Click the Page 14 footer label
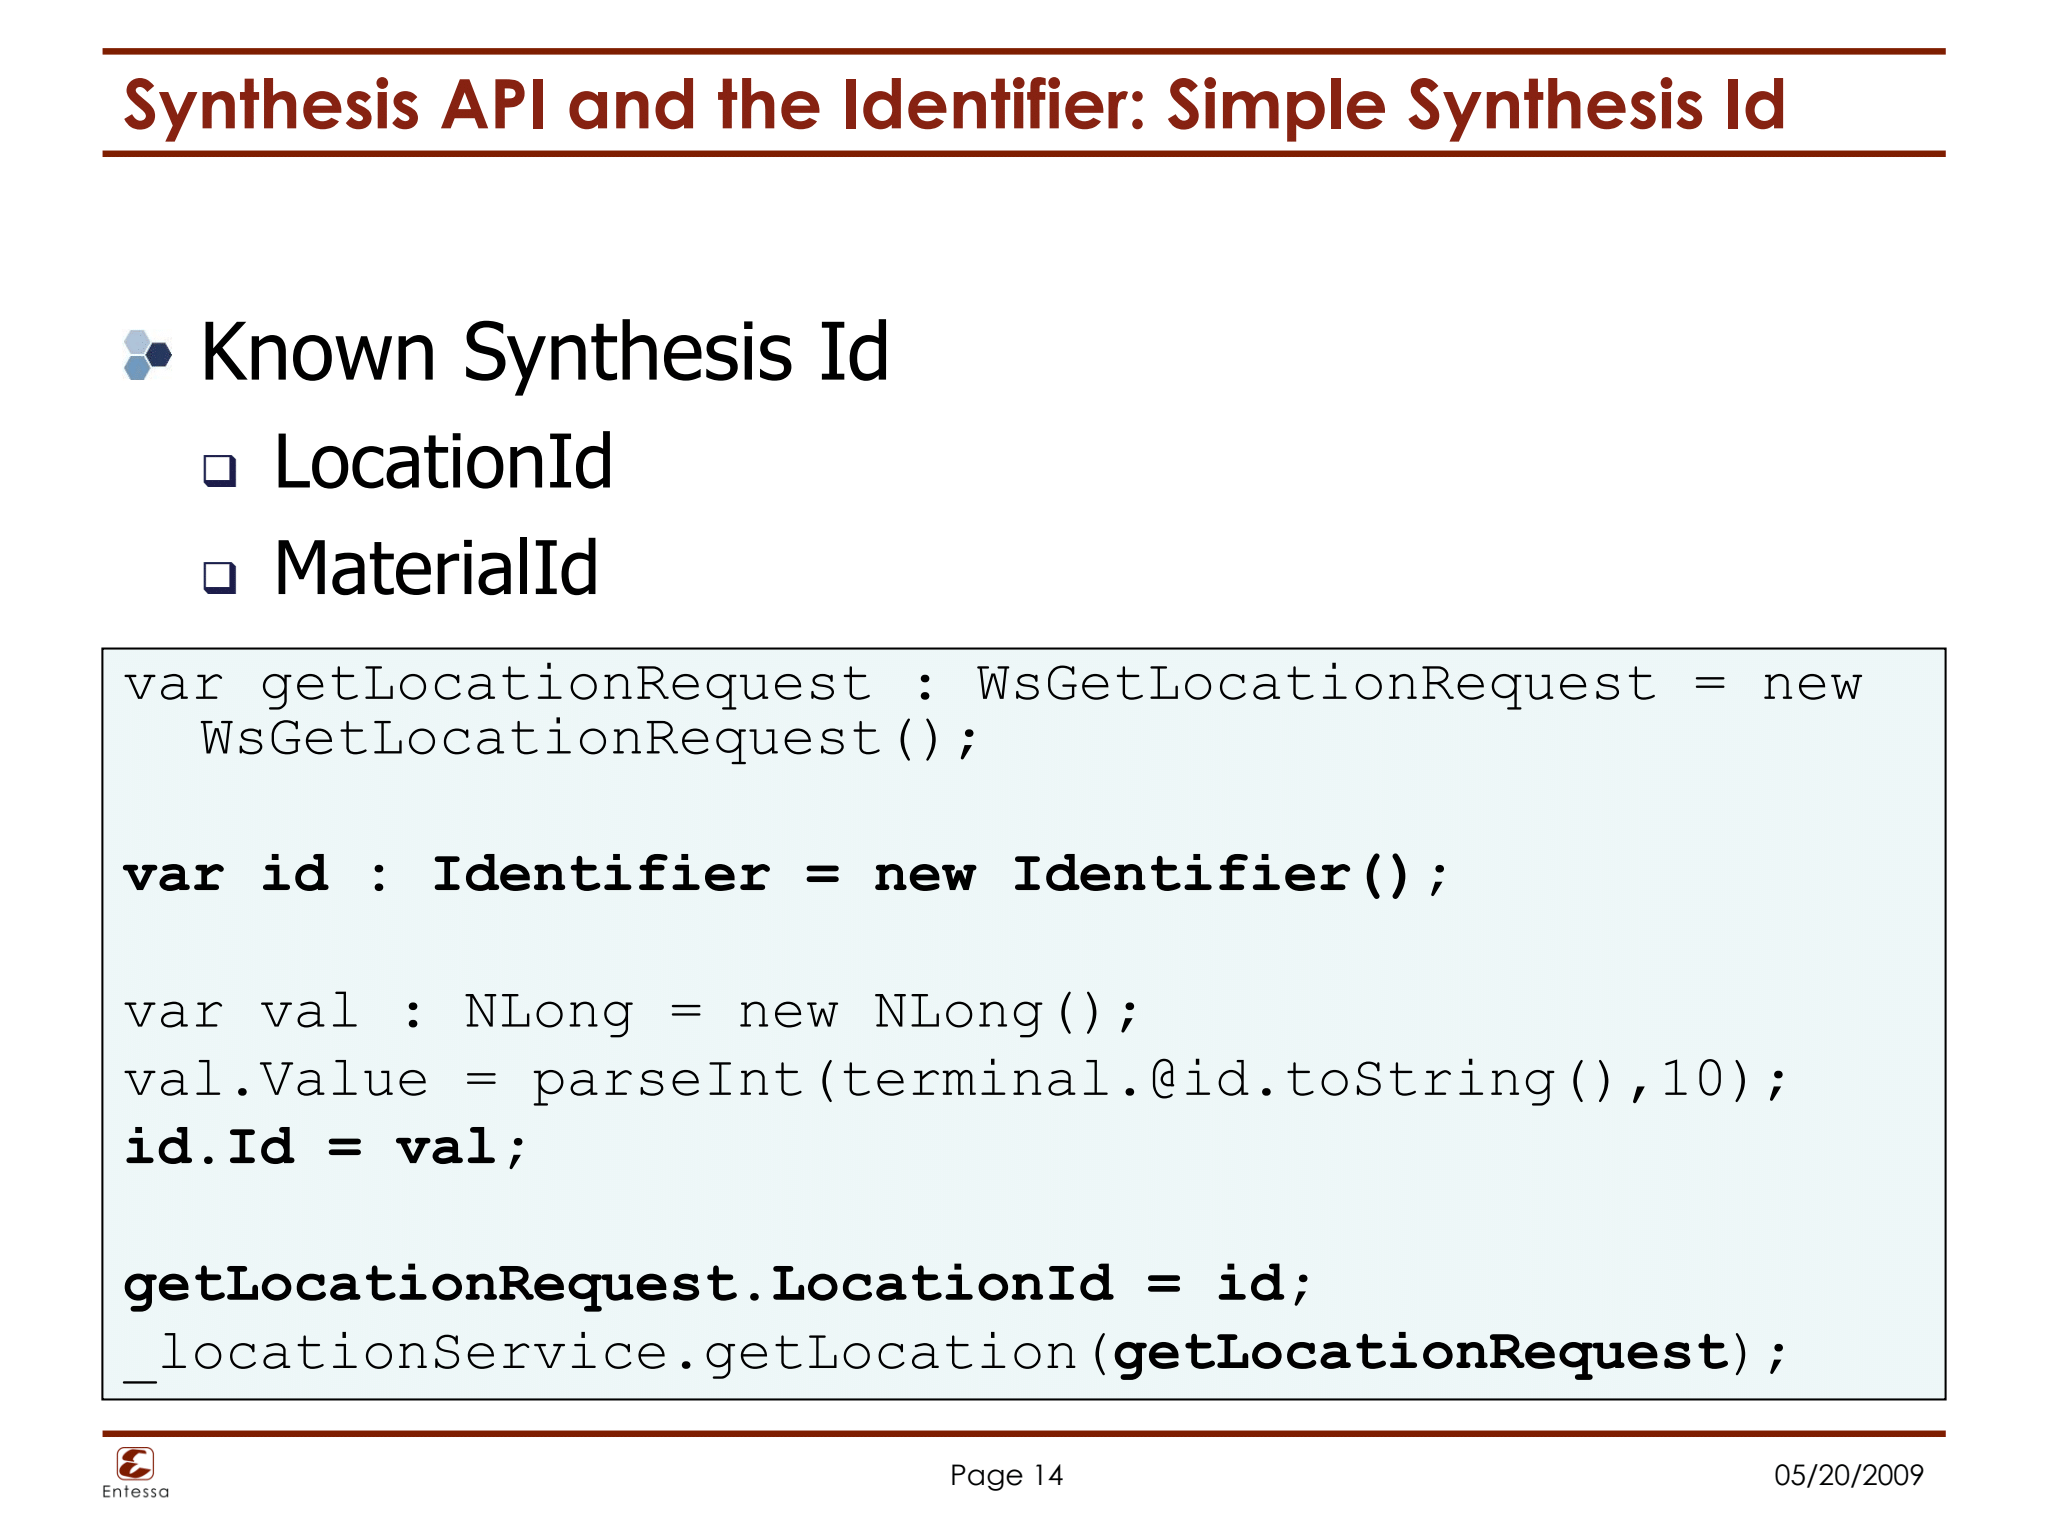2048x1536 pixels. click(1006, 1475)
